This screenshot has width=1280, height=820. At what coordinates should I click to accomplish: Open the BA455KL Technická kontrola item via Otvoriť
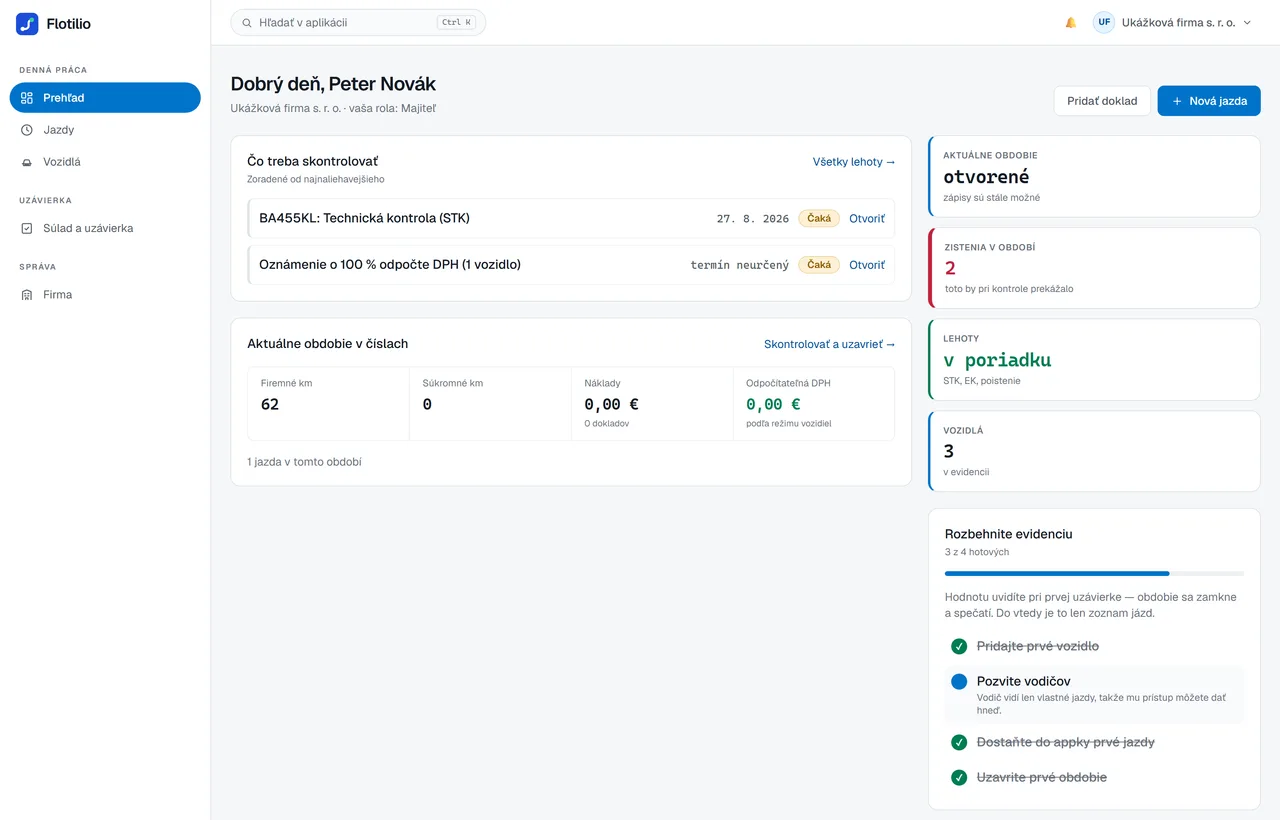pos(867,218)
